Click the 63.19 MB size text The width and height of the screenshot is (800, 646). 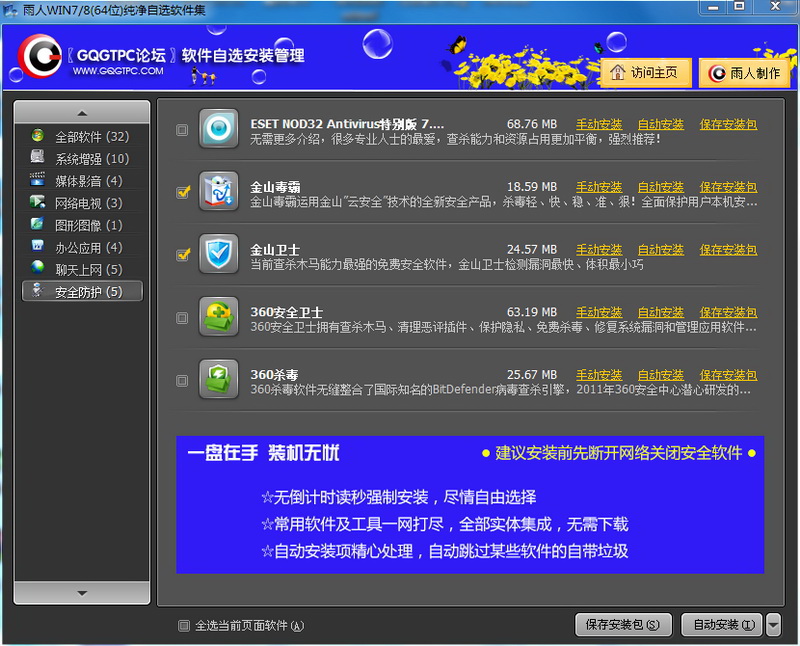pos(532,312)
